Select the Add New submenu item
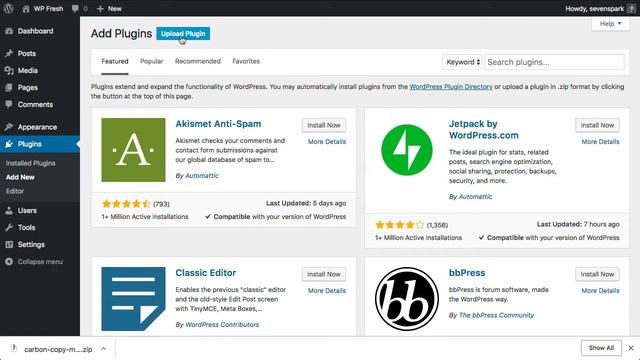The width and height of the screenshot is (640, 360). (x=20, y=177)
